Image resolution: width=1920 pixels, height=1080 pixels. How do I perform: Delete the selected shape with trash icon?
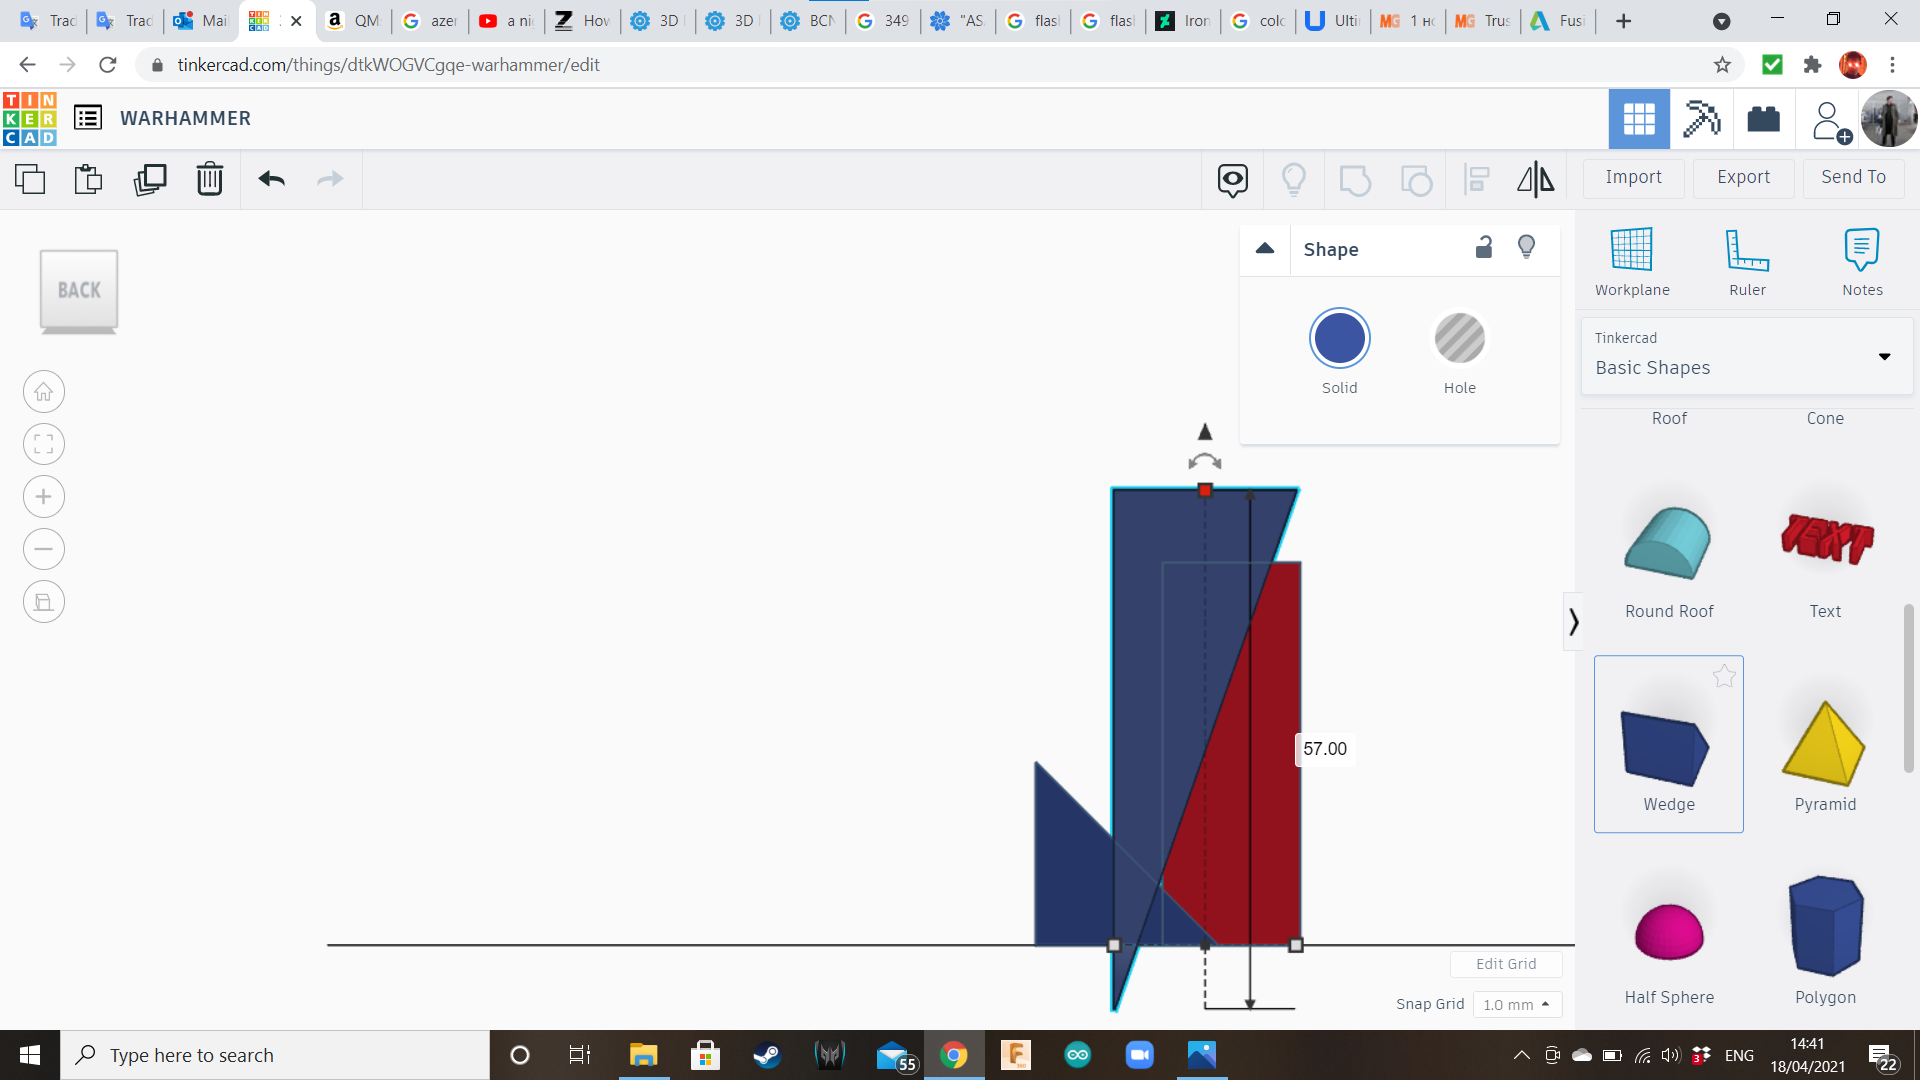[x=210, y=179]
